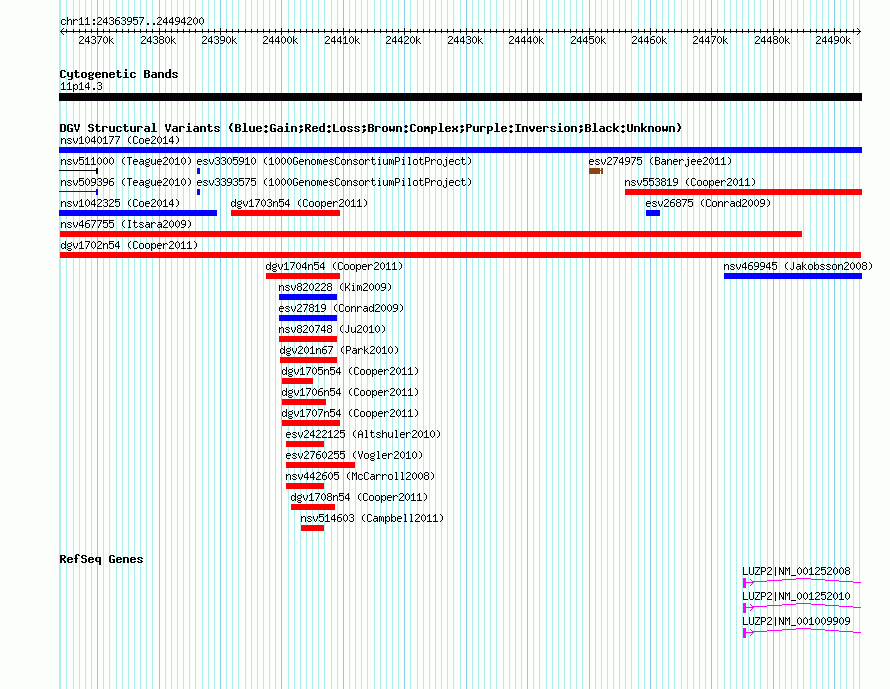Open nsv820228 (Kim2009) label
Viewport: 890px width, 689px height.
coord(335,287)
